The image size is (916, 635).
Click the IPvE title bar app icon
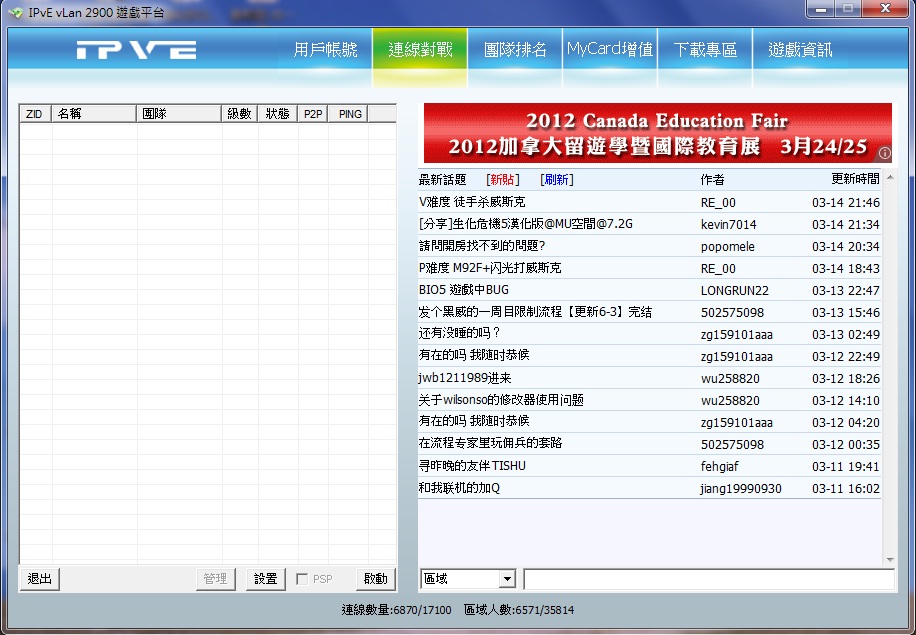tap(15, 12)
